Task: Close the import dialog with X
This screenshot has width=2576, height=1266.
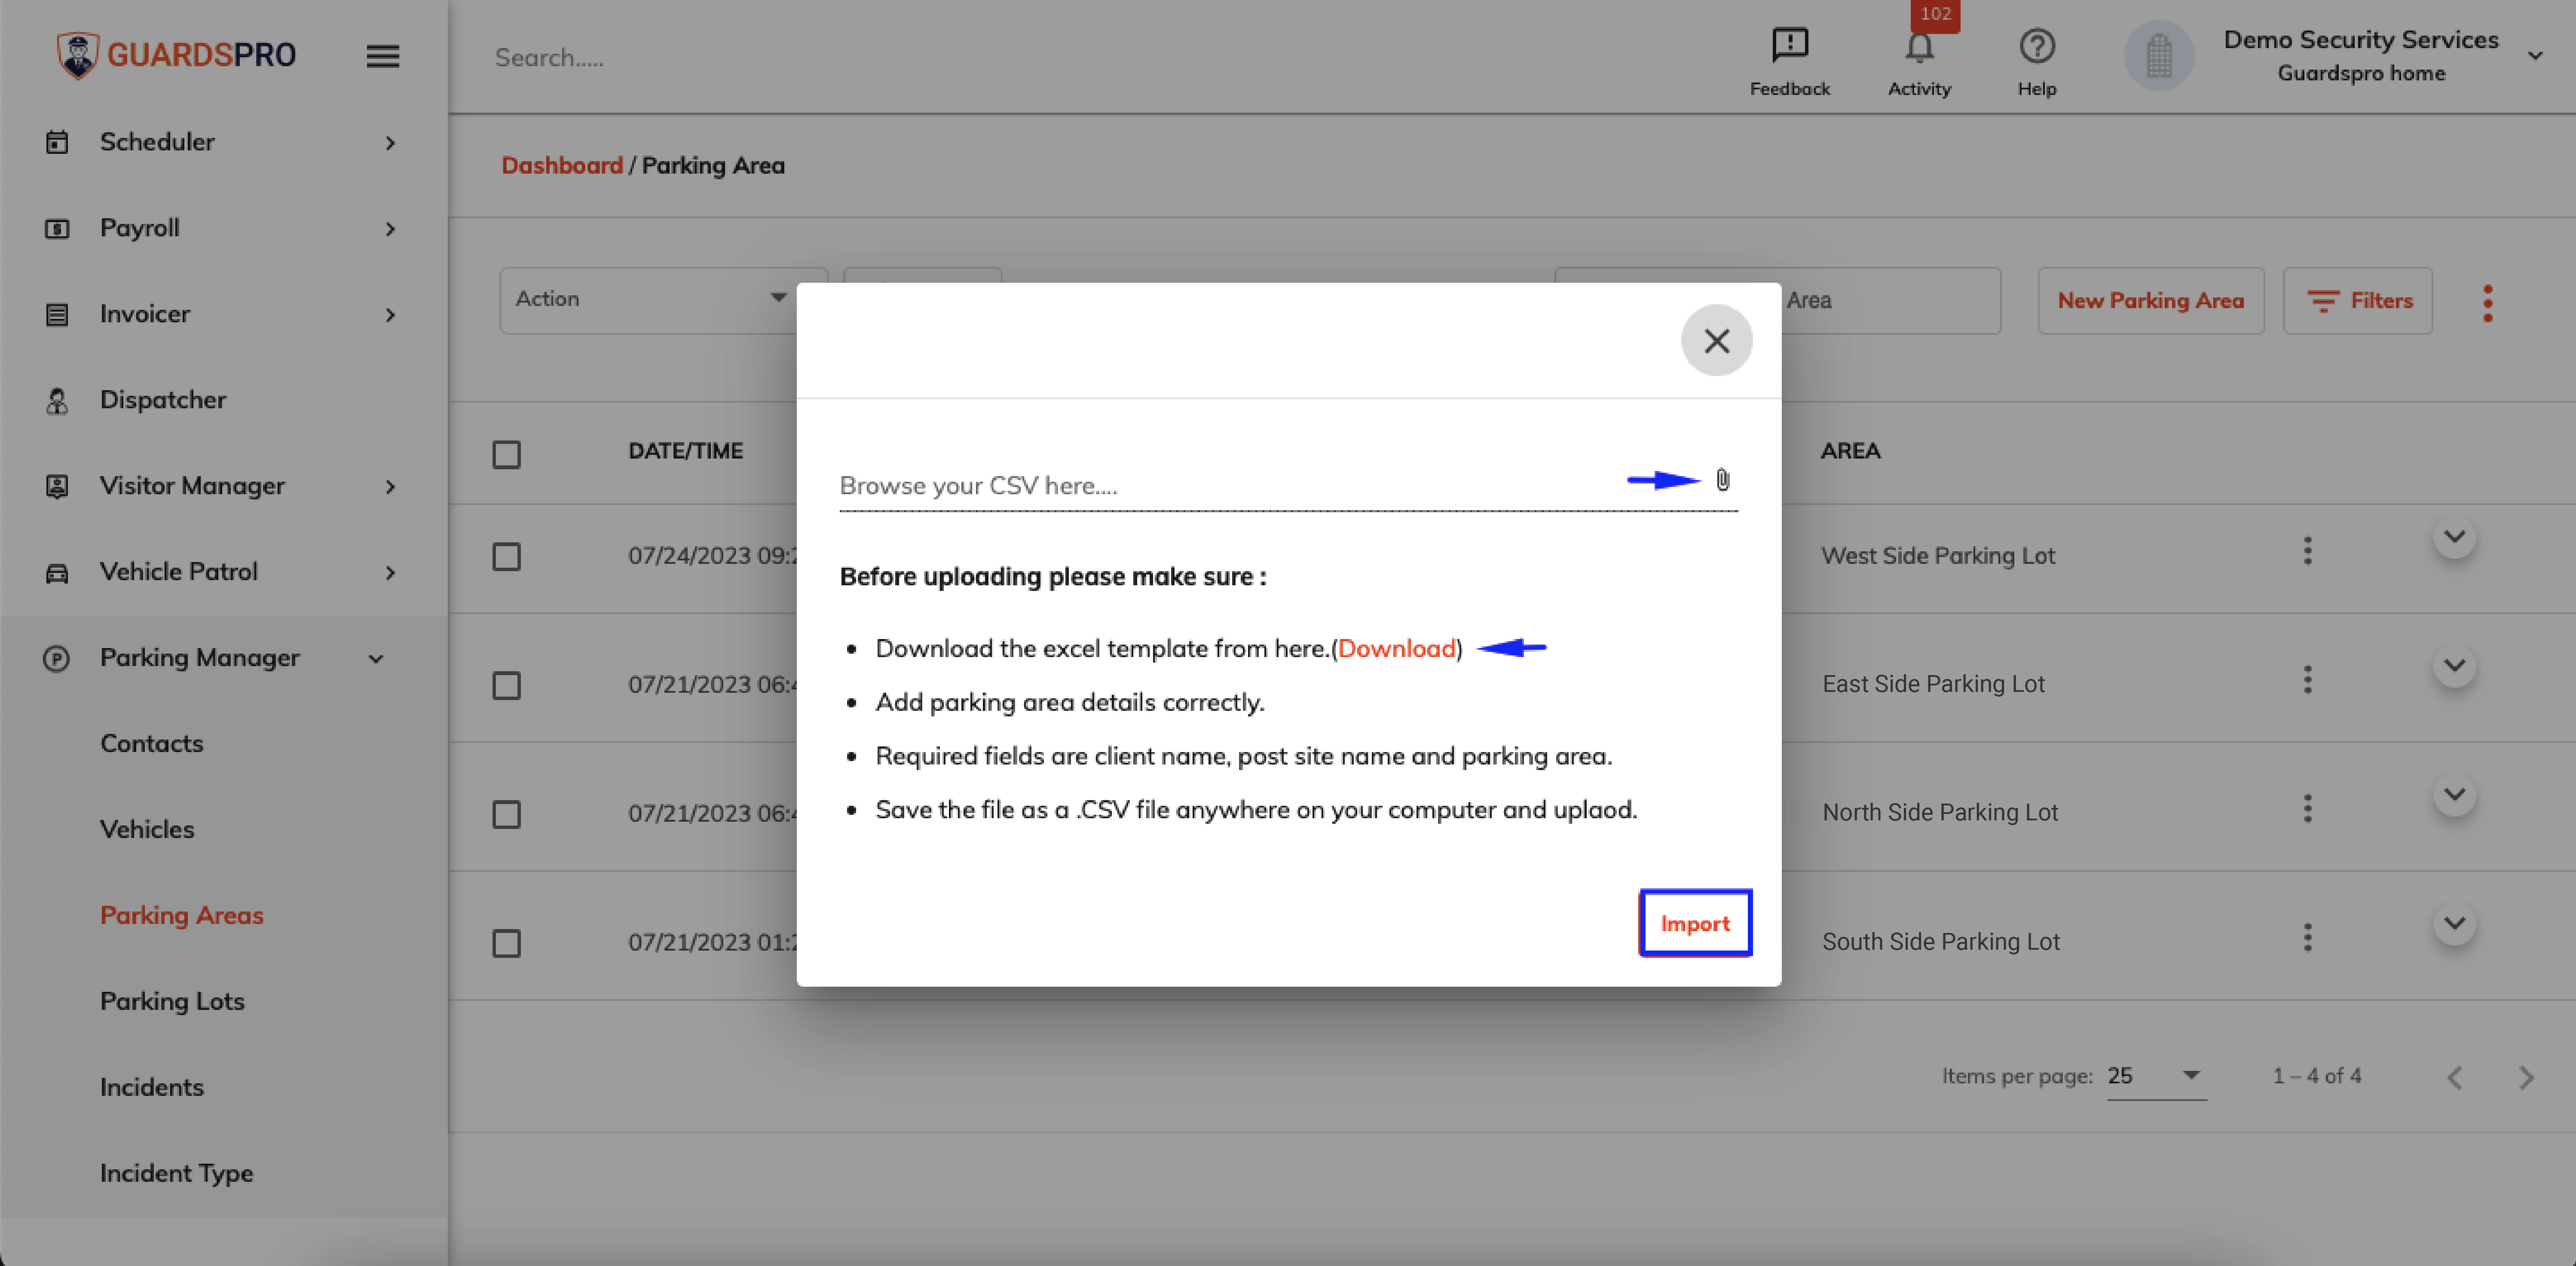Action: (1716, 341)
